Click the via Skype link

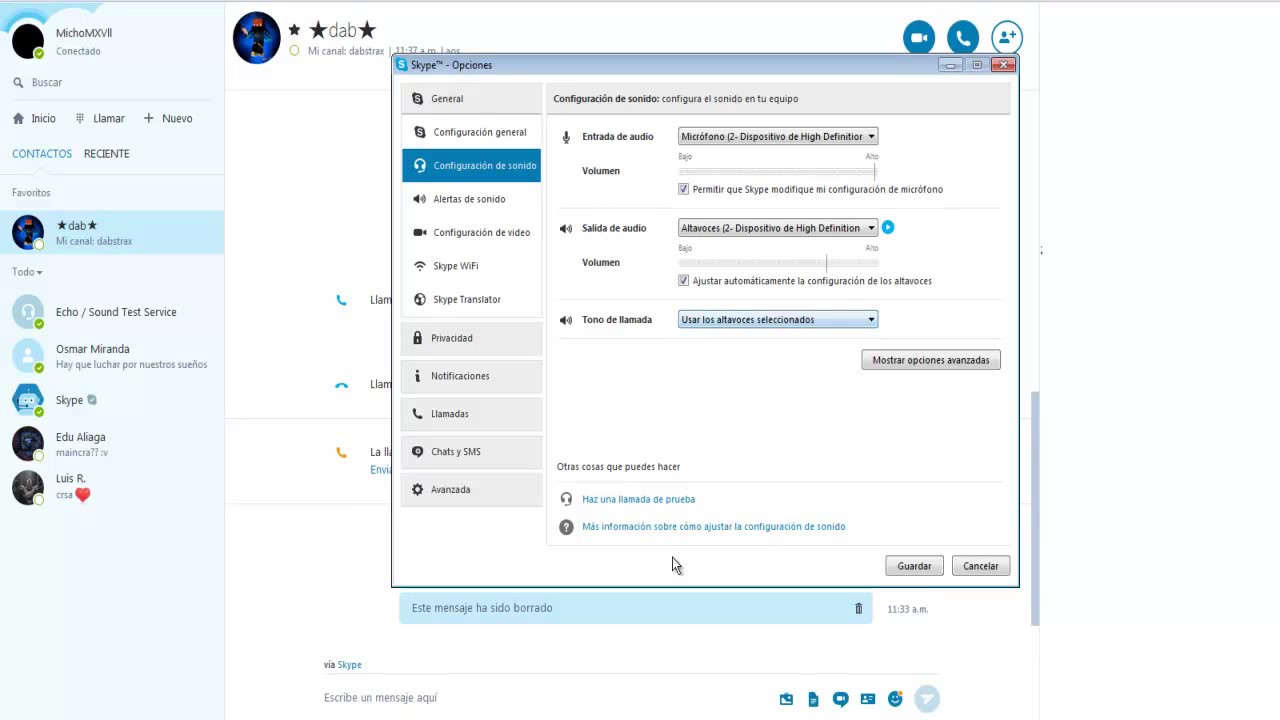349,665
